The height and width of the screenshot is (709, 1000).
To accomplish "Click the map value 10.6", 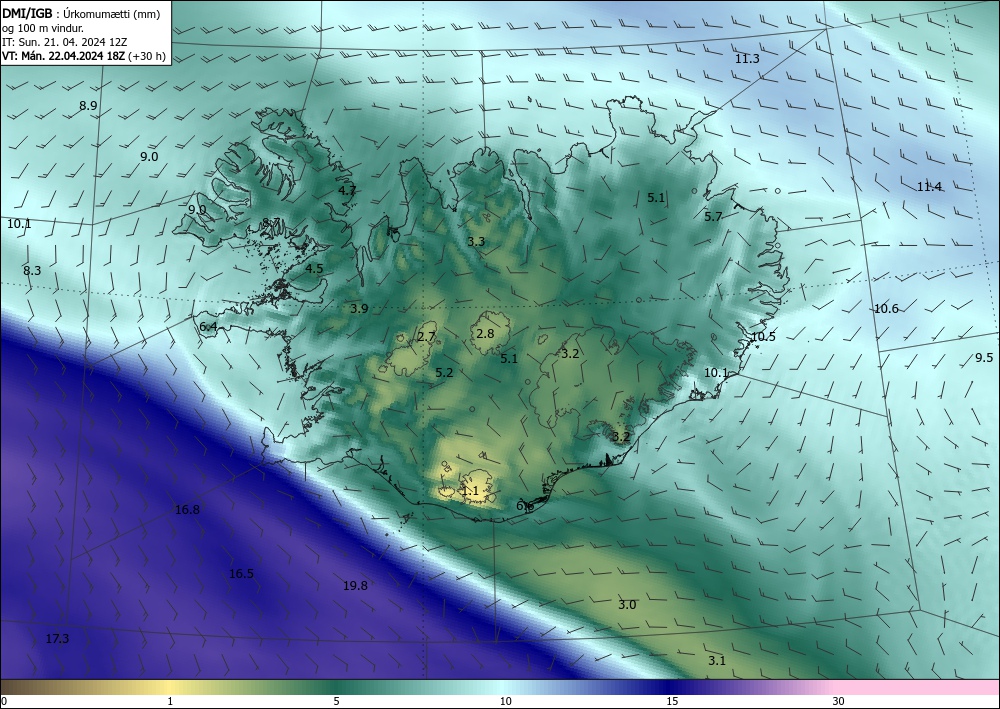I will tap(886, 309).
